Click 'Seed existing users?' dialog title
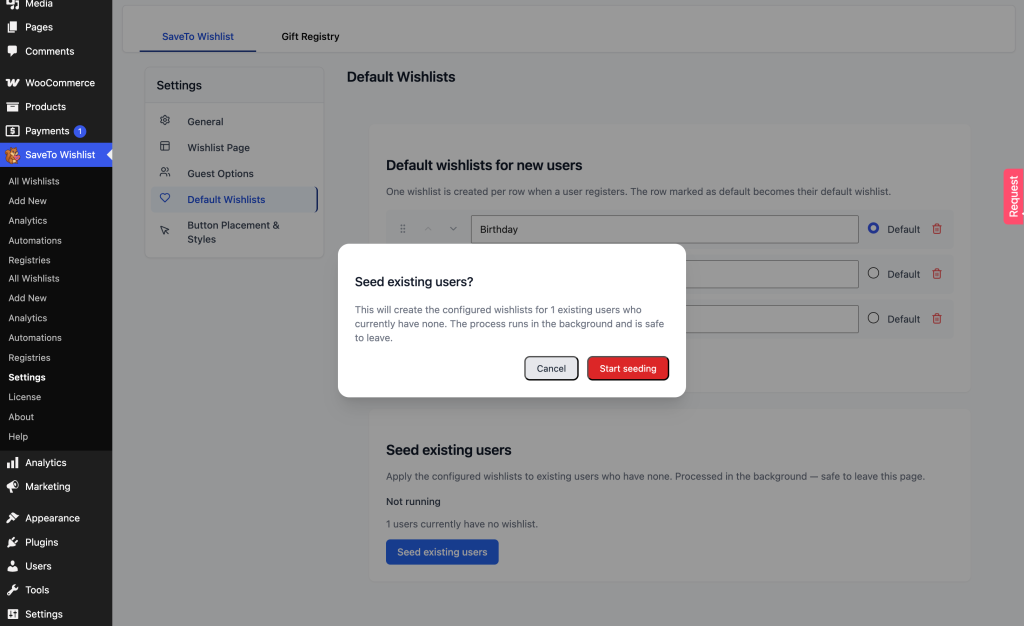Image resolution: width=1024 pixels, height=626 pixels. click(x=414, y=282)
